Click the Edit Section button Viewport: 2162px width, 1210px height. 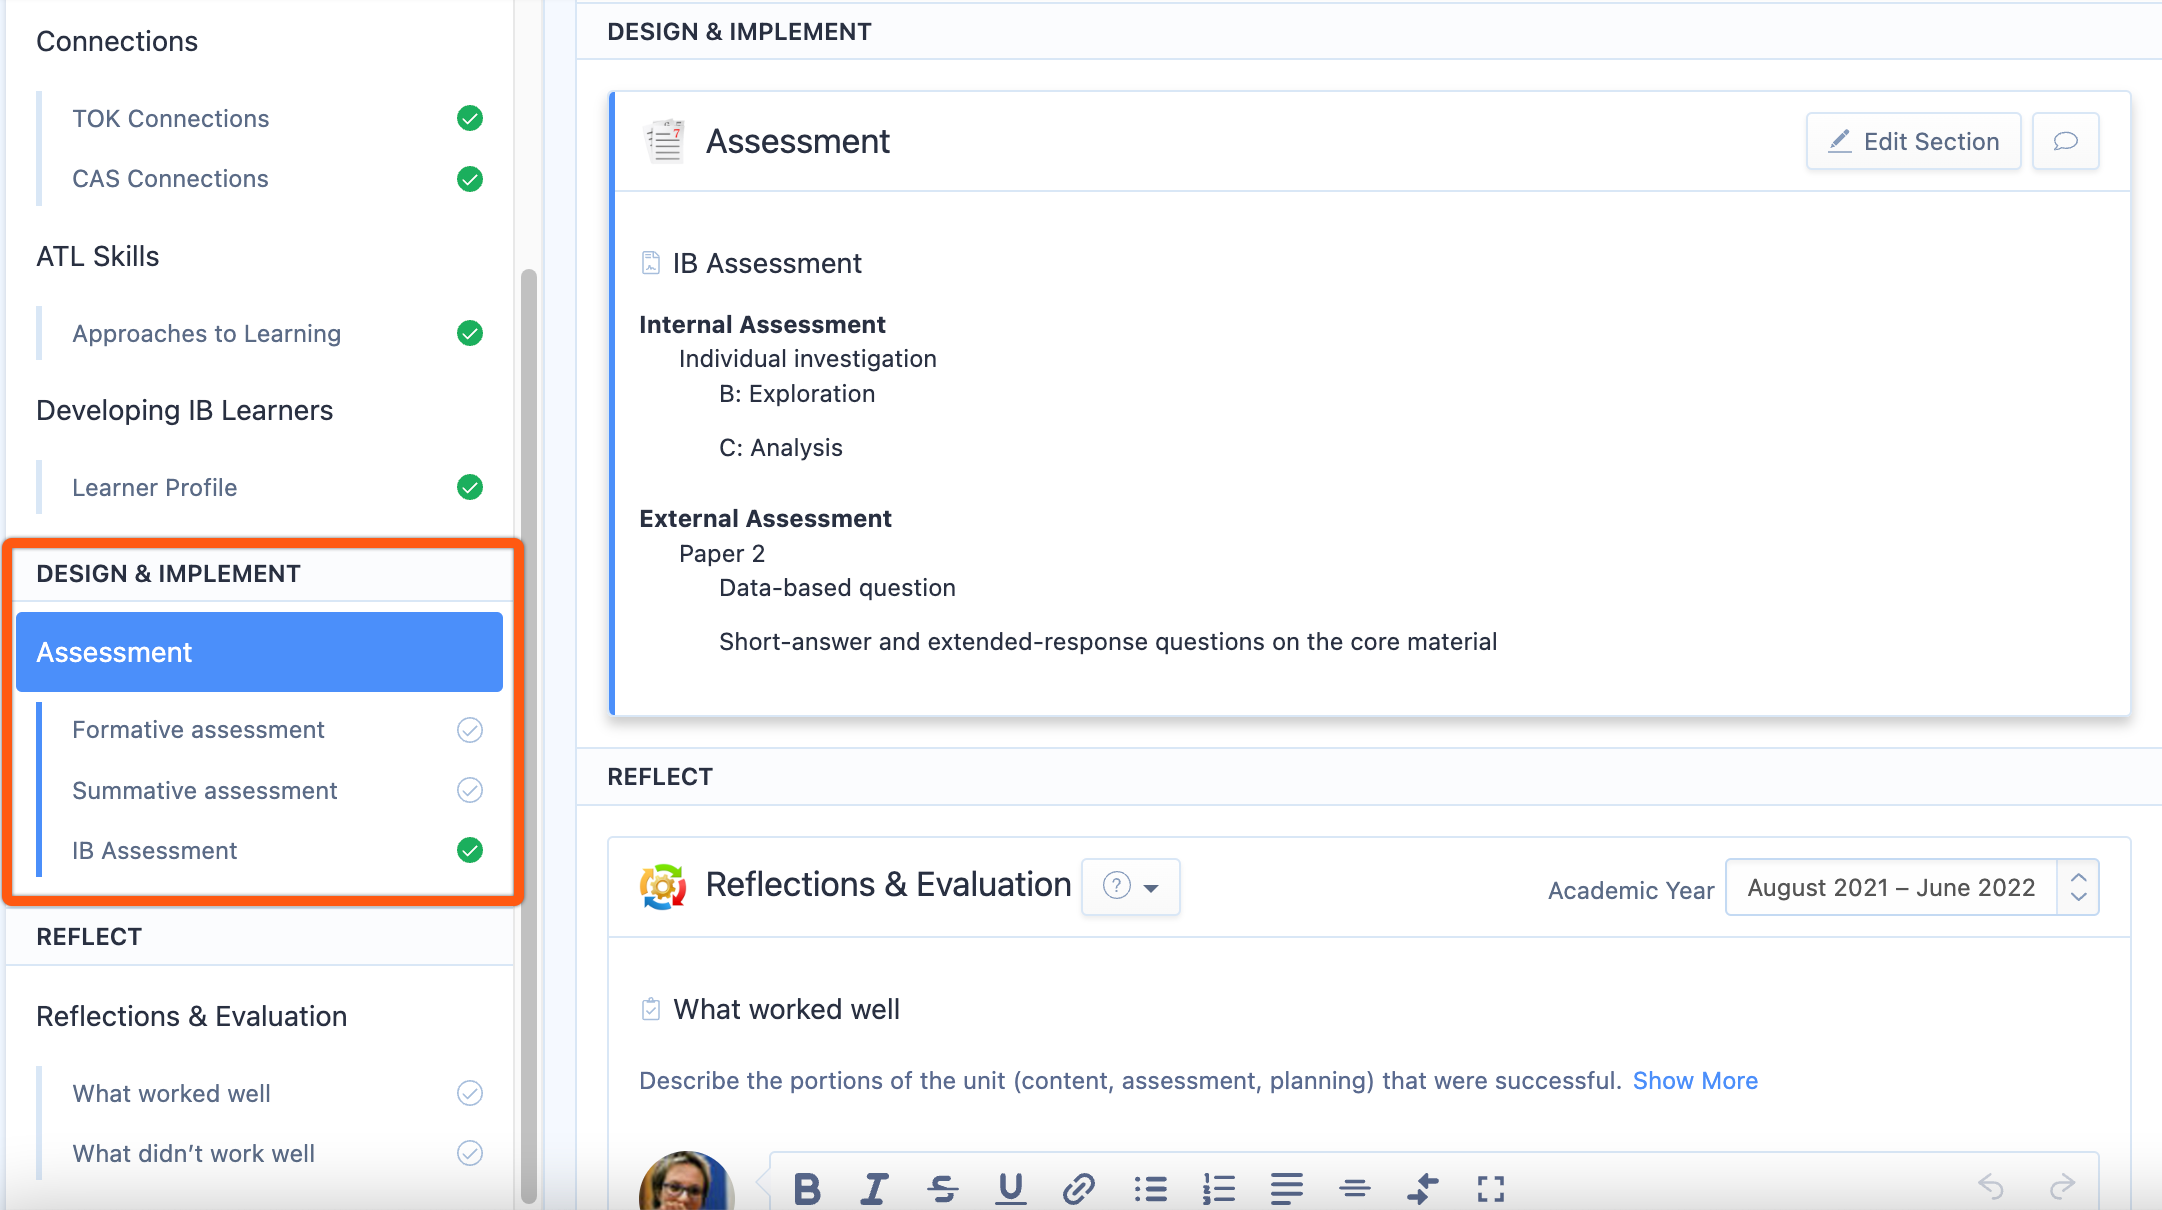click(x=1912, y=141)
